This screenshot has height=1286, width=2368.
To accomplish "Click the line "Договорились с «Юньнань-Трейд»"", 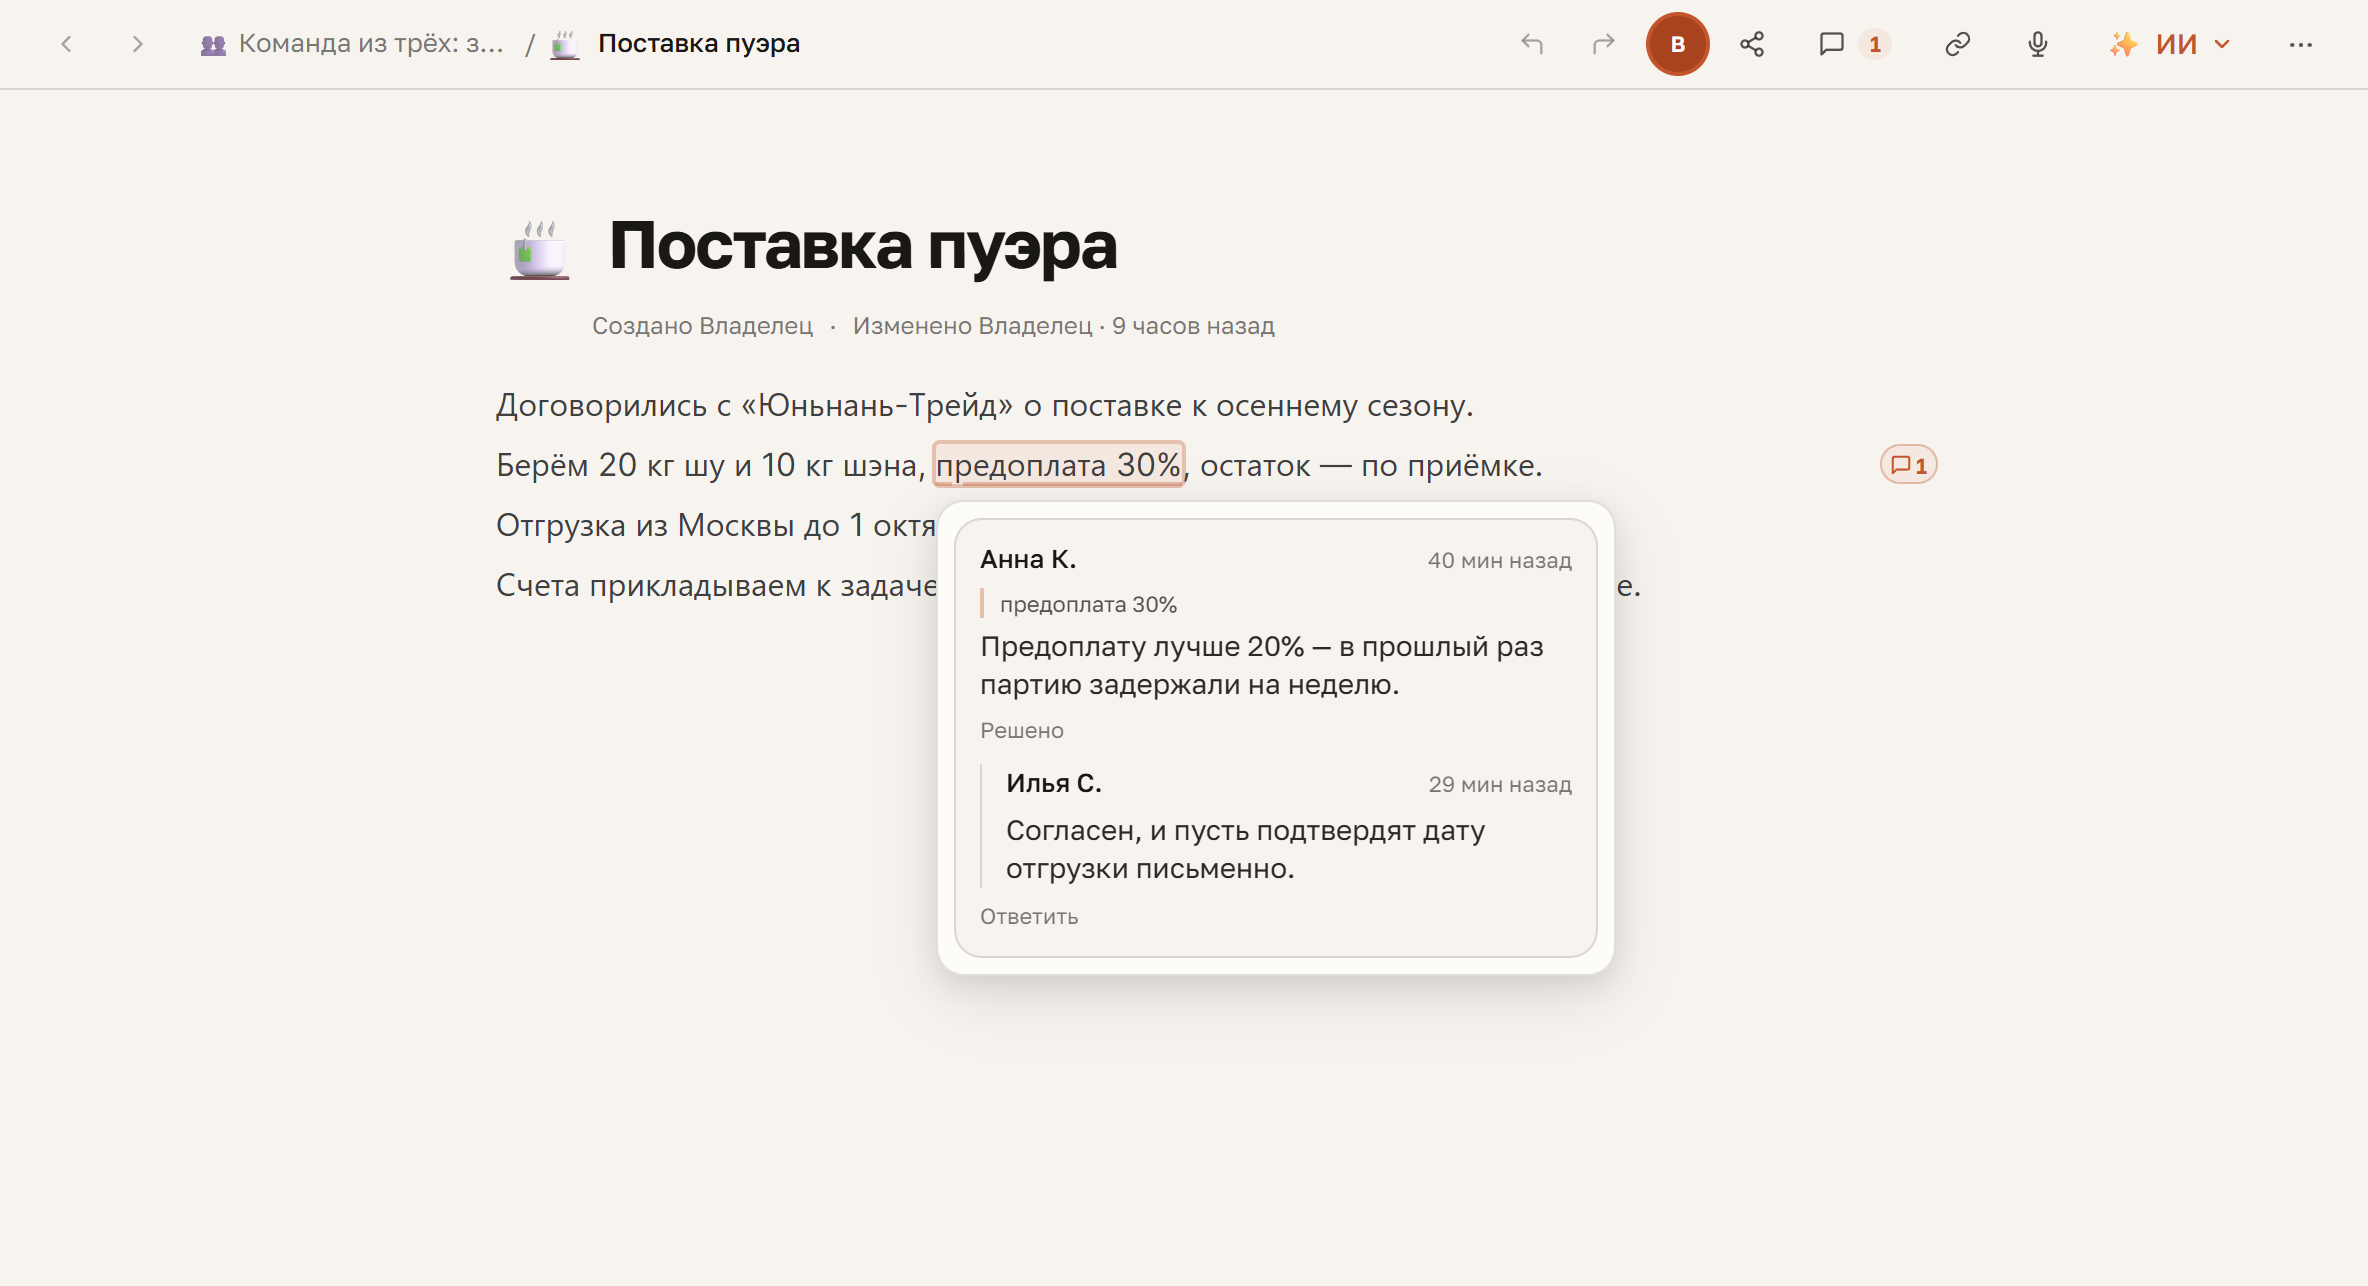I will coord(985,406).
